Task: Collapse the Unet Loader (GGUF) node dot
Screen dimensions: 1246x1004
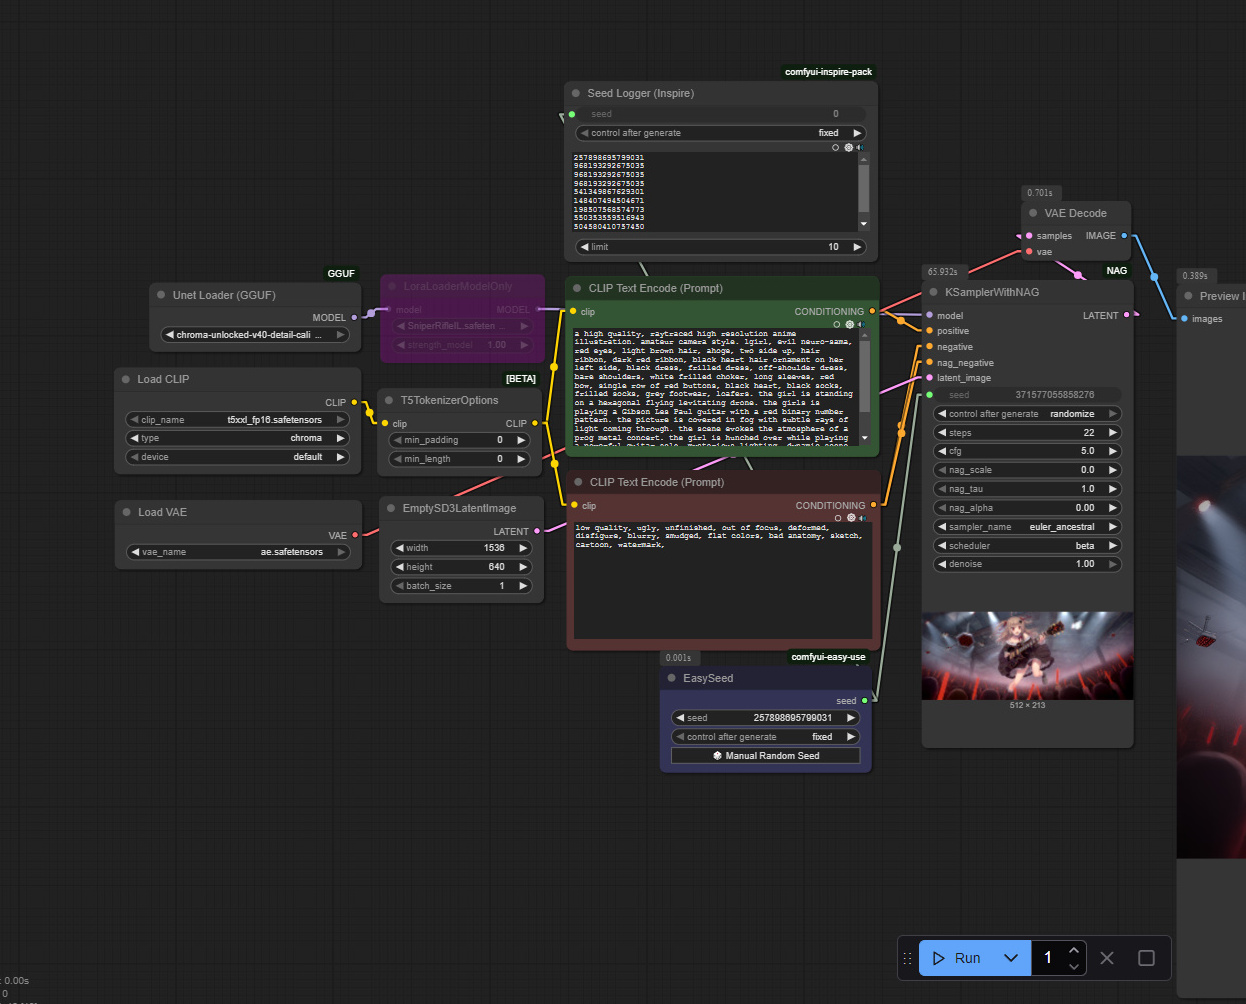Action: point(161,295)
